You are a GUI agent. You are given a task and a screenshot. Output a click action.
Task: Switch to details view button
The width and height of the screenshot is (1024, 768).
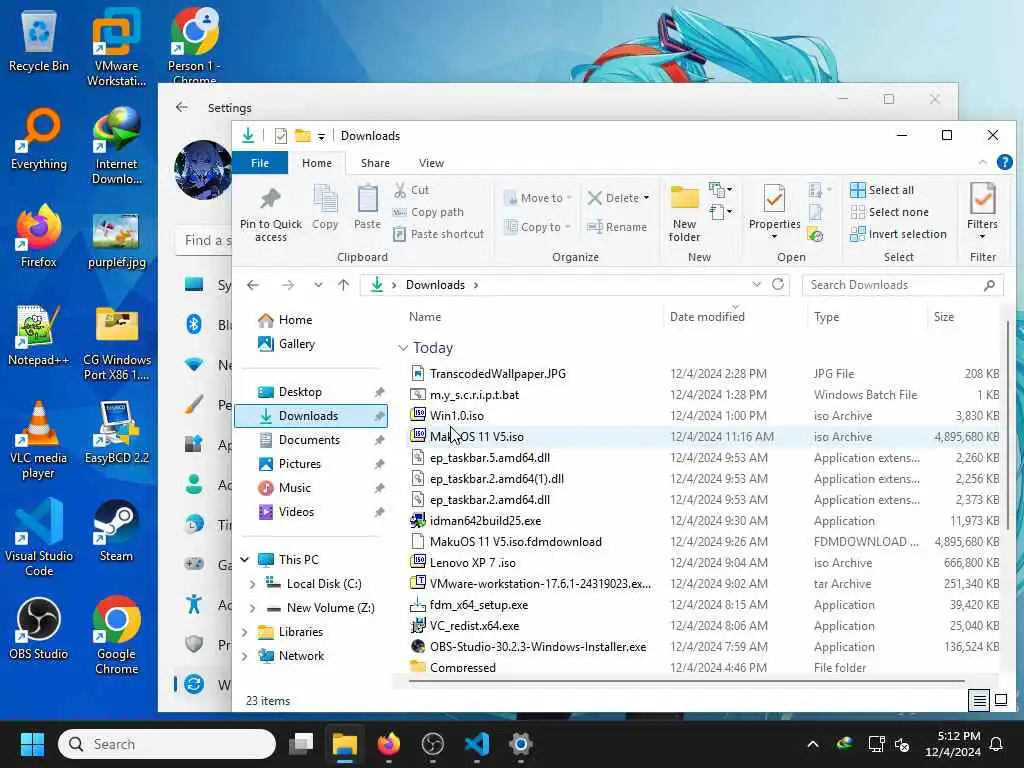(x=979, y=701)
